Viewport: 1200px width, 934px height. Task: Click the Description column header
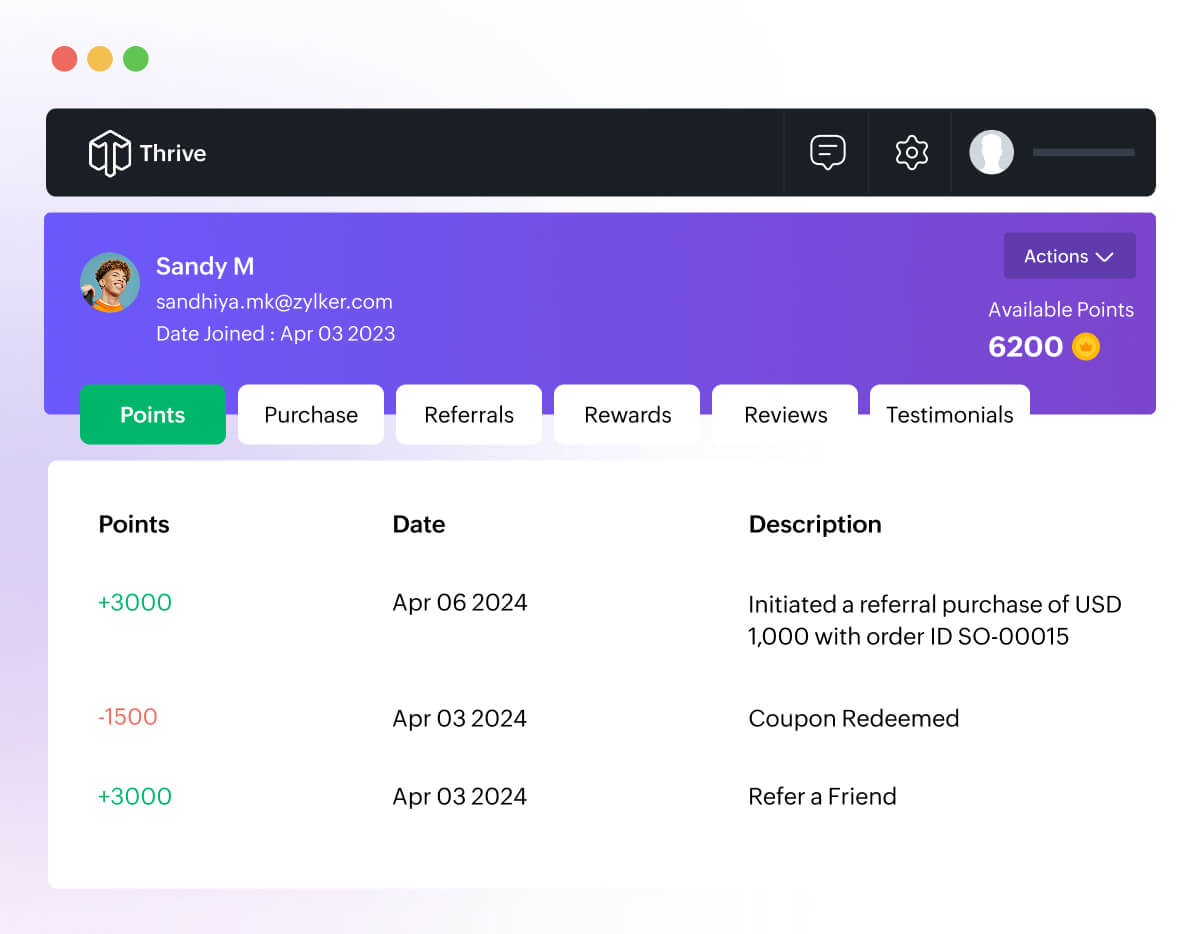click(815, 525)
